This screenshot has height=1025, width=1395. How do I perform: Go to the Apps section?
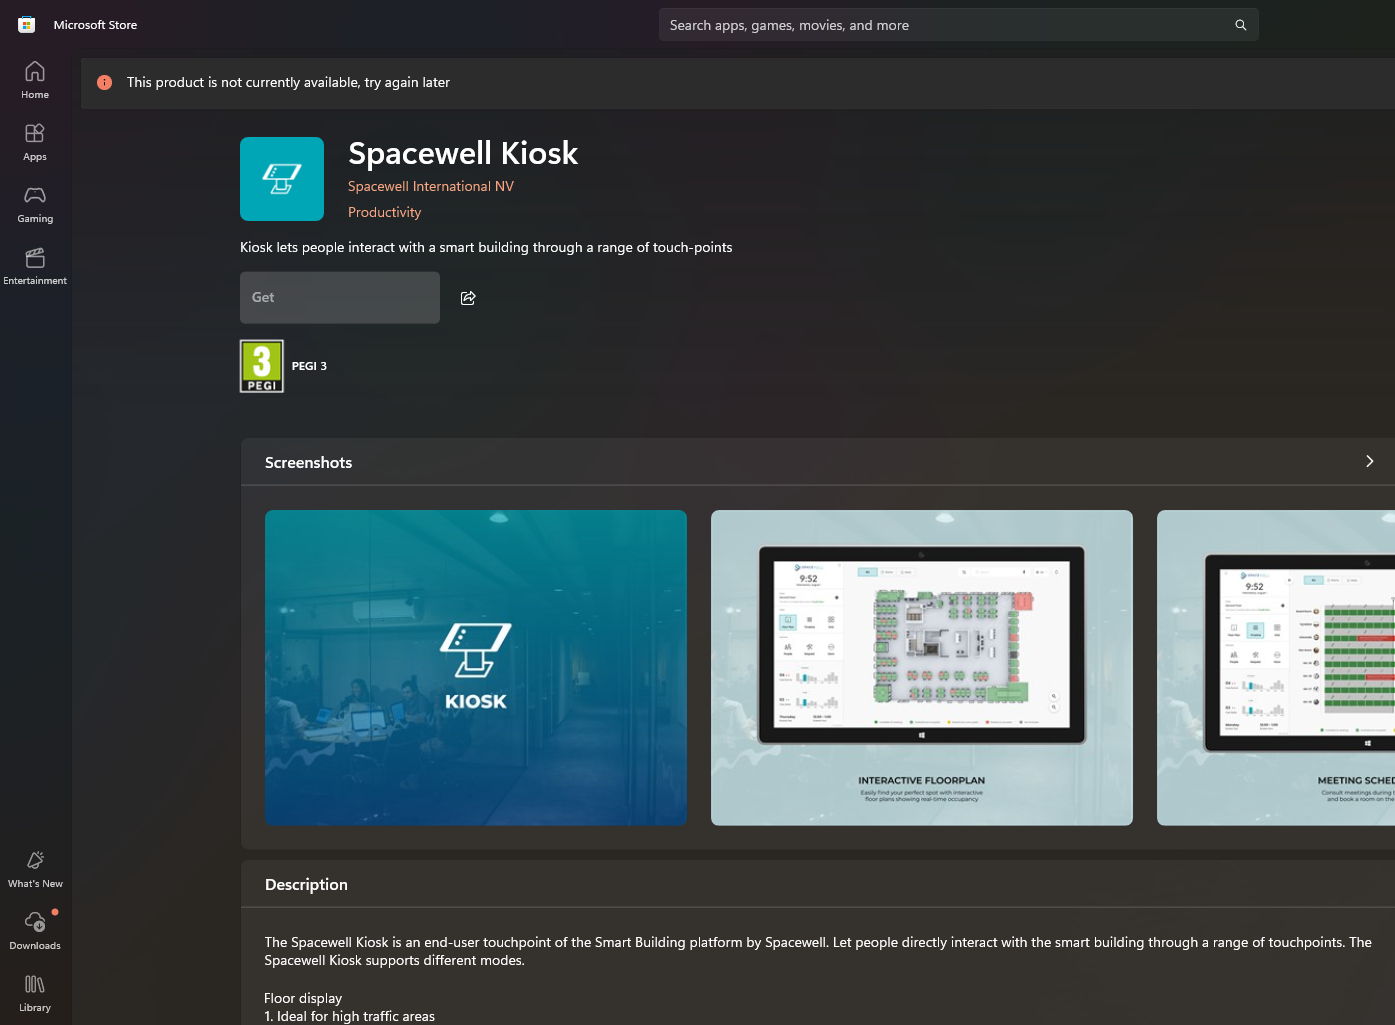[35, 142]
